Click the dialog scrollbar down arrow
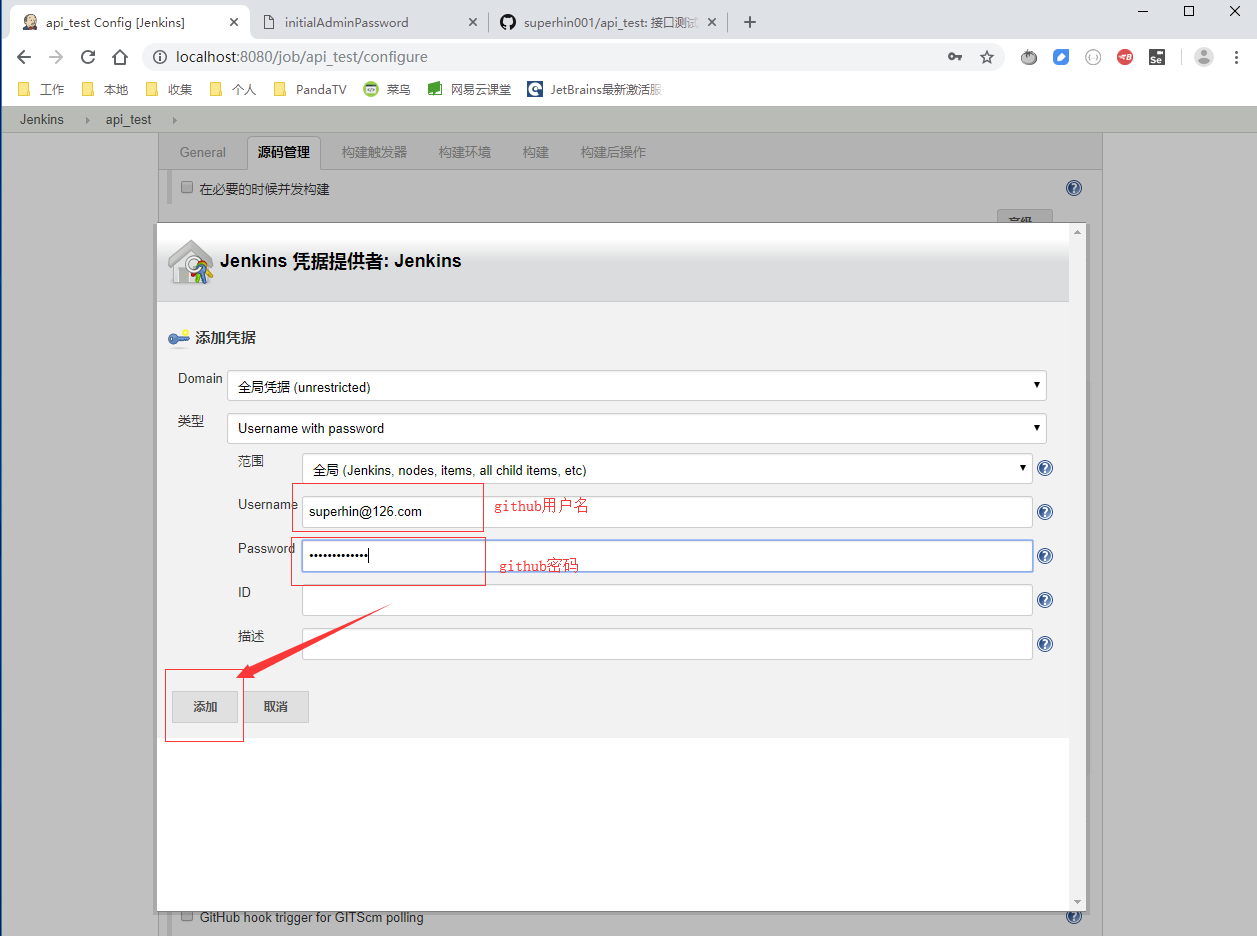This screenshot has width=1257, height=936. click(x=1077, y=902)
